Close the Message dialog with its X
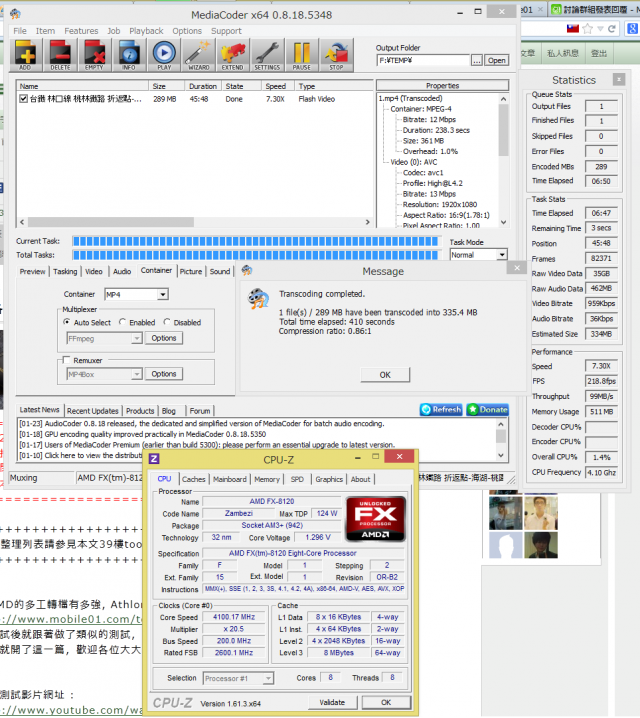This screenshot has width=640, height=718. click(x=517, y=268)
